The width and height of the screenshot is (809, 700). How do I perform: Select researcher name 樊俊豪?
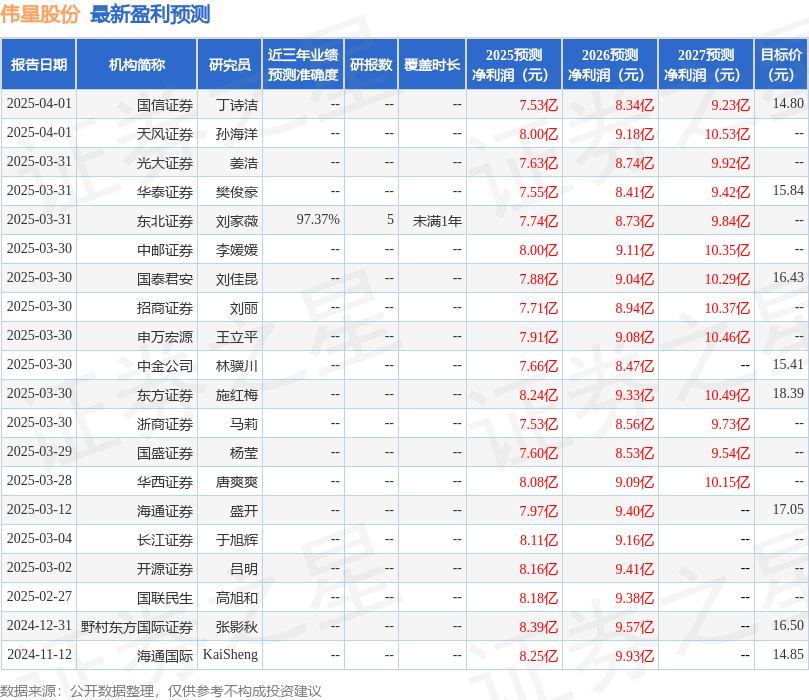tap(237, 192)
